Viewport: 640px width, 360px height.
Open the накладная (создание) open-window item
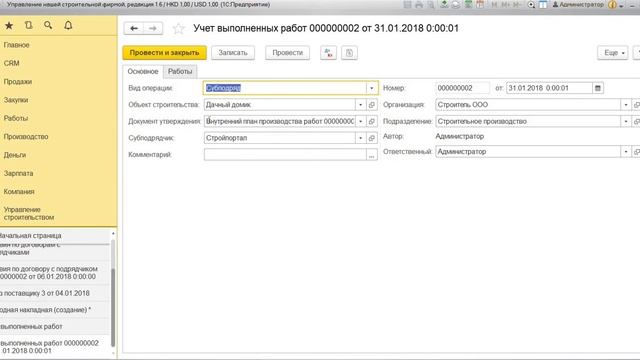point(55,310)
